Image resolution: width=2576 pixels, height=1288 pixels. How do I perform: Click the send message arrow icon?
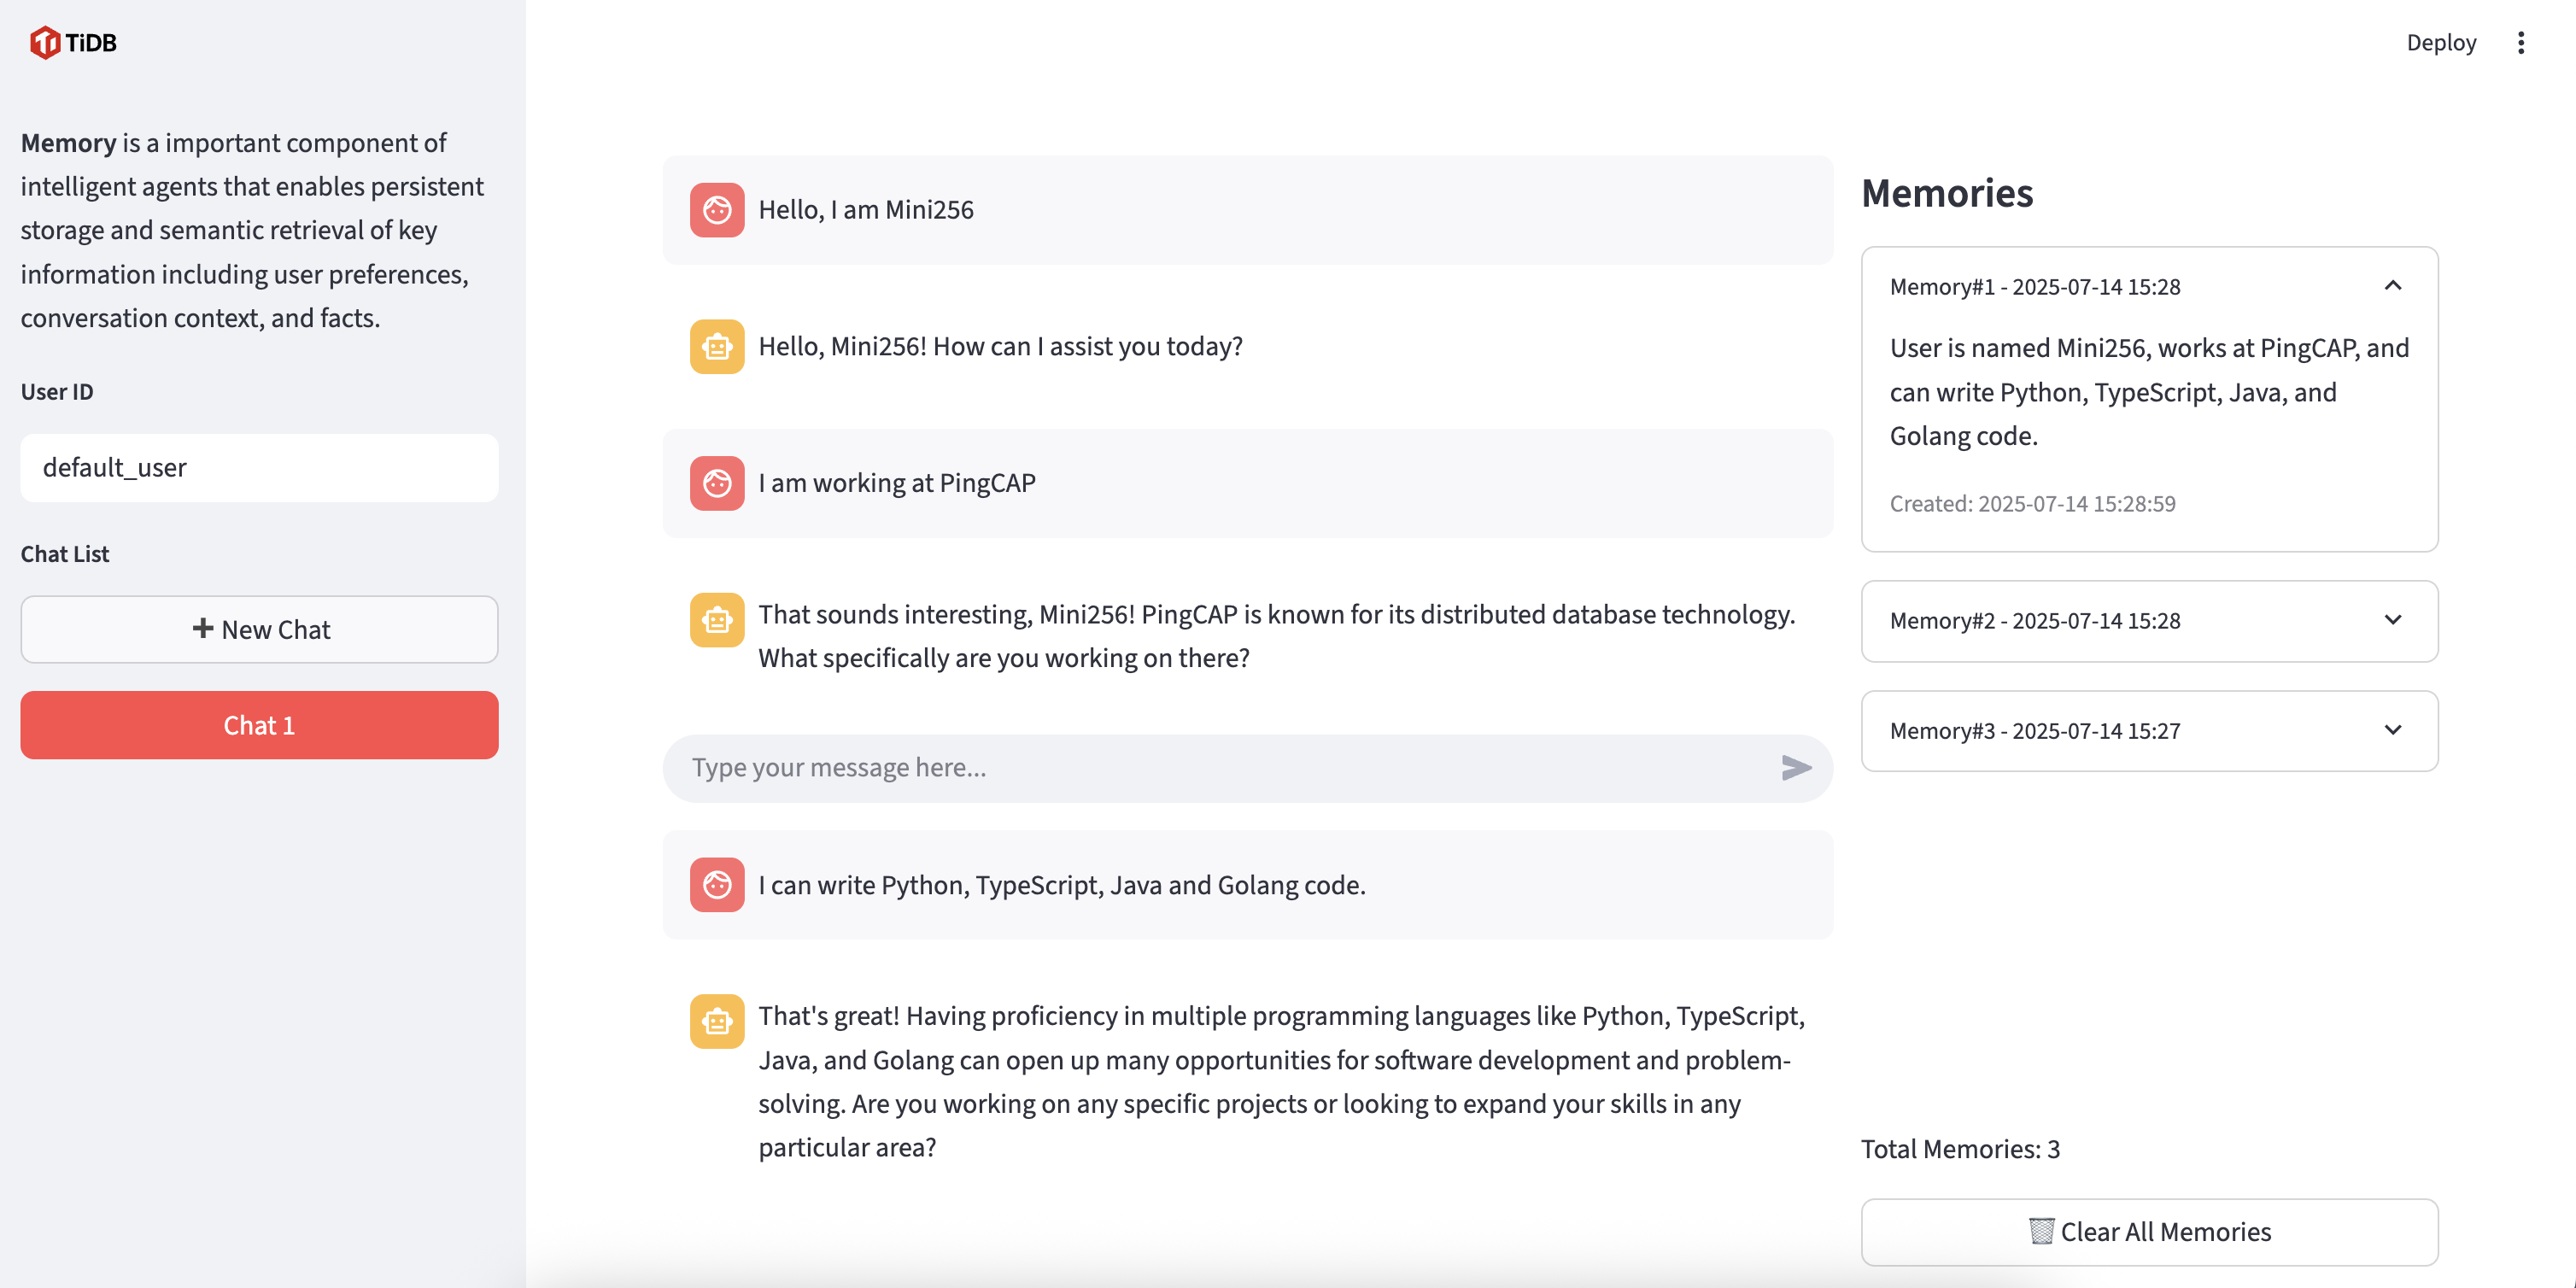1797,768
